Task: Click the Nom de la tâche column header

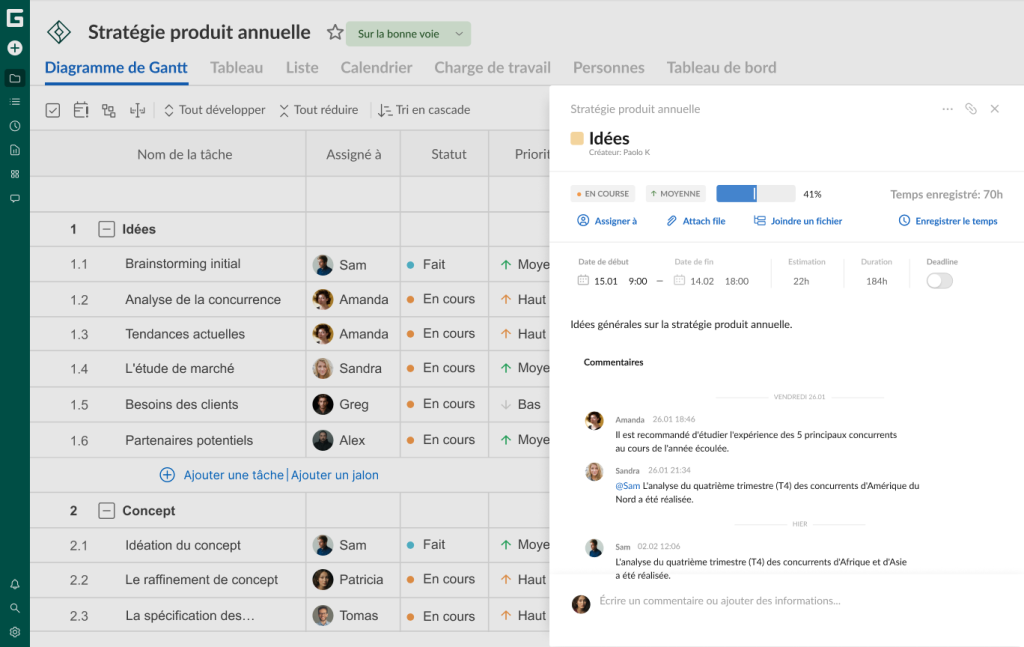Action: tap(185, 155)
